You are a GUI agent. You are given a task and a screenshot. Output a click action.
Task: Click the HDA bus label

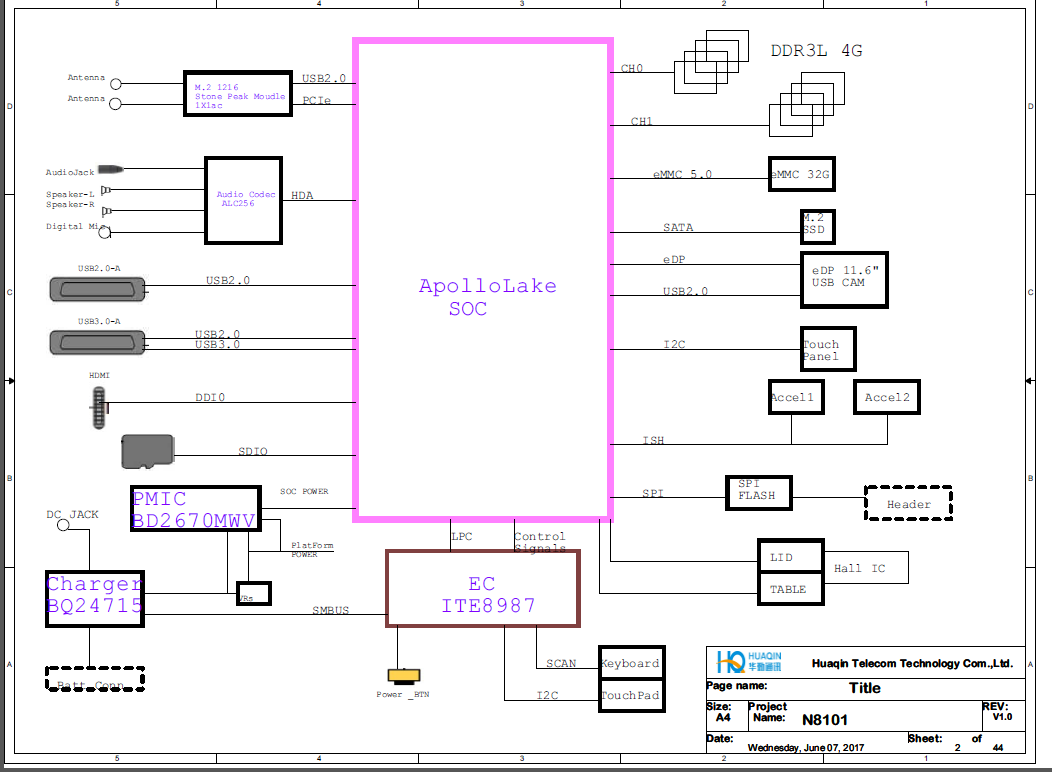click(x=302, y=196)
